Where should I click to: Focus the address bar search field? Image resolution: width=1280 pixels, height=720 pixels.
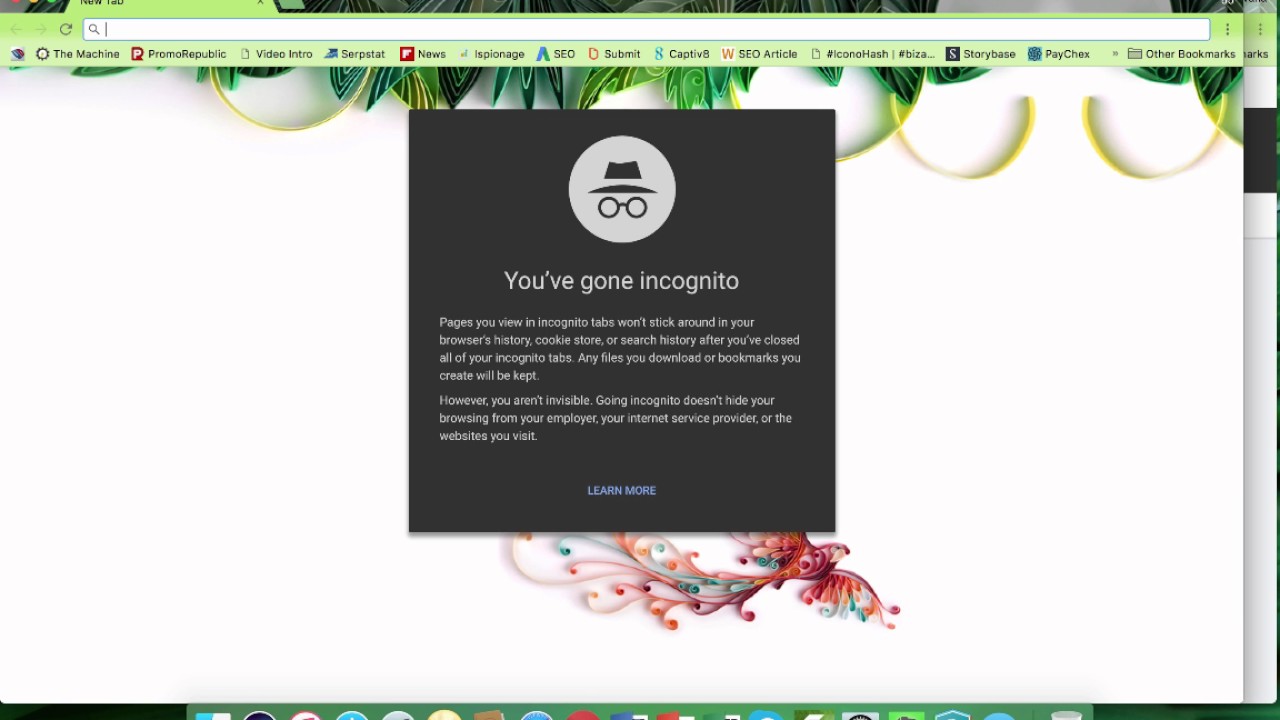coord(646,29)
